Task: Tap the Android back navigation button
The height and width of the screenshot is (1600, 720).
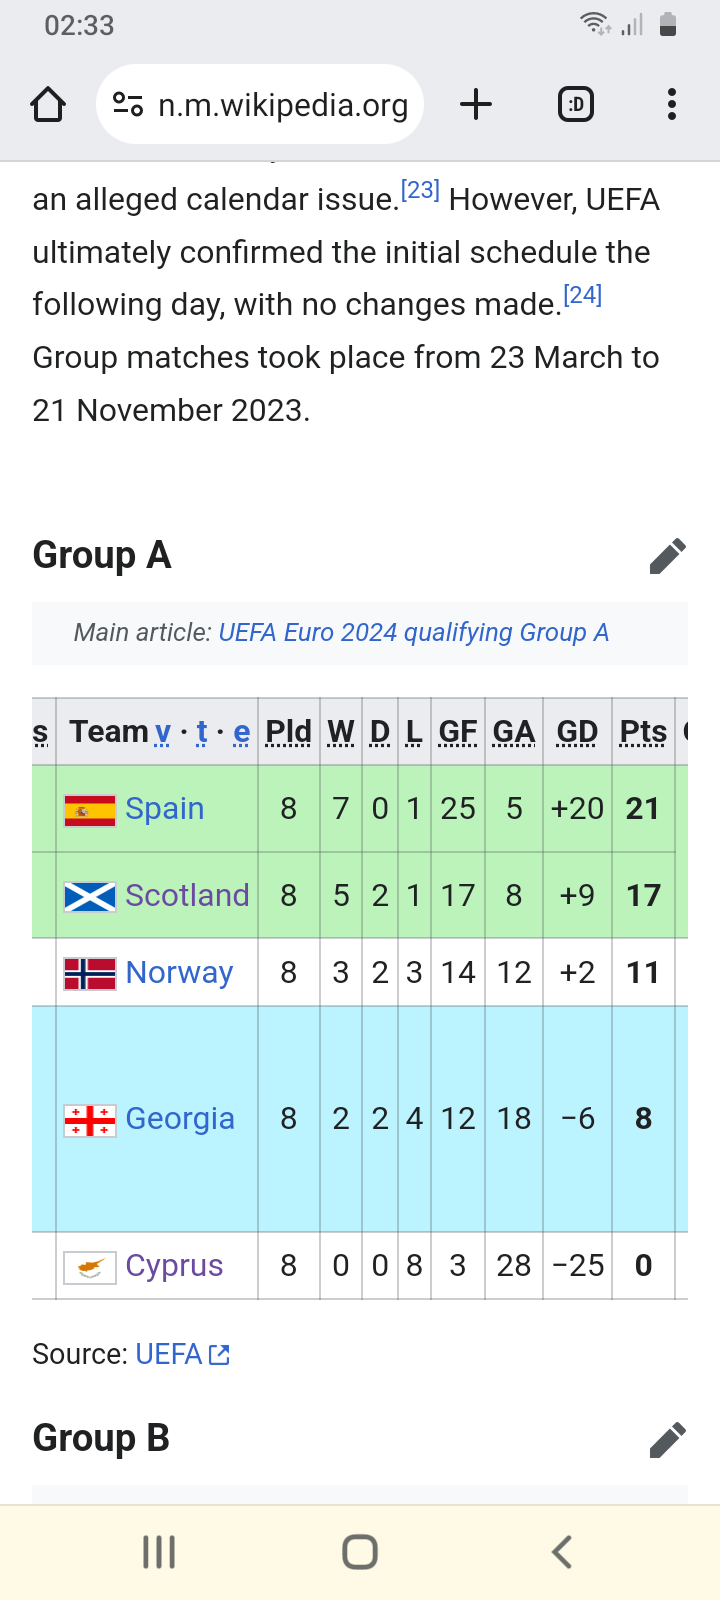Action: [x=561, y=1552]
